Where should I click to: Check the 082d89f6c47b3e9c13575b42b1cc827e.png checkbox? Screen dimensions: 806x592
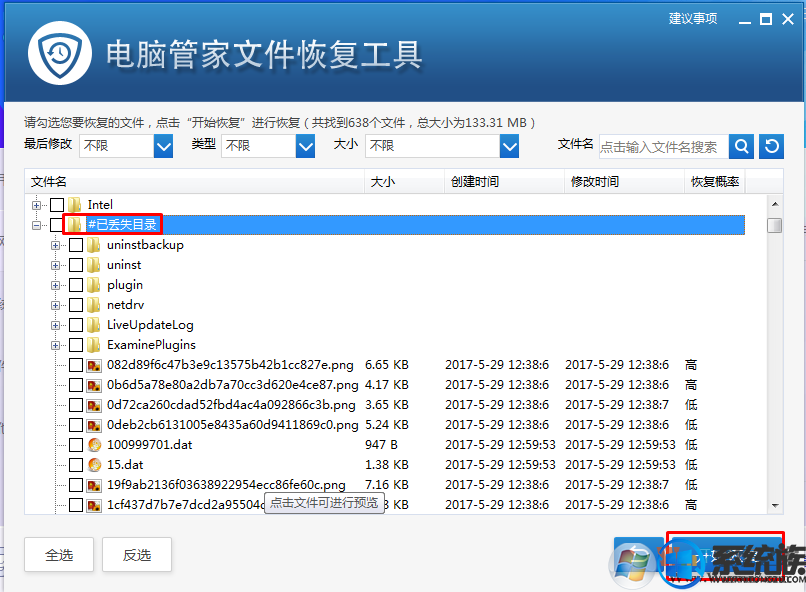(76, 365)
